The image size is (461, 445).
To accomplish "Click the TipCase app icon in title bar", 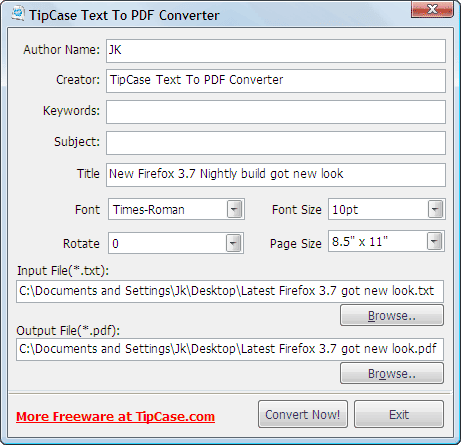I will click(x=18, y=14).
